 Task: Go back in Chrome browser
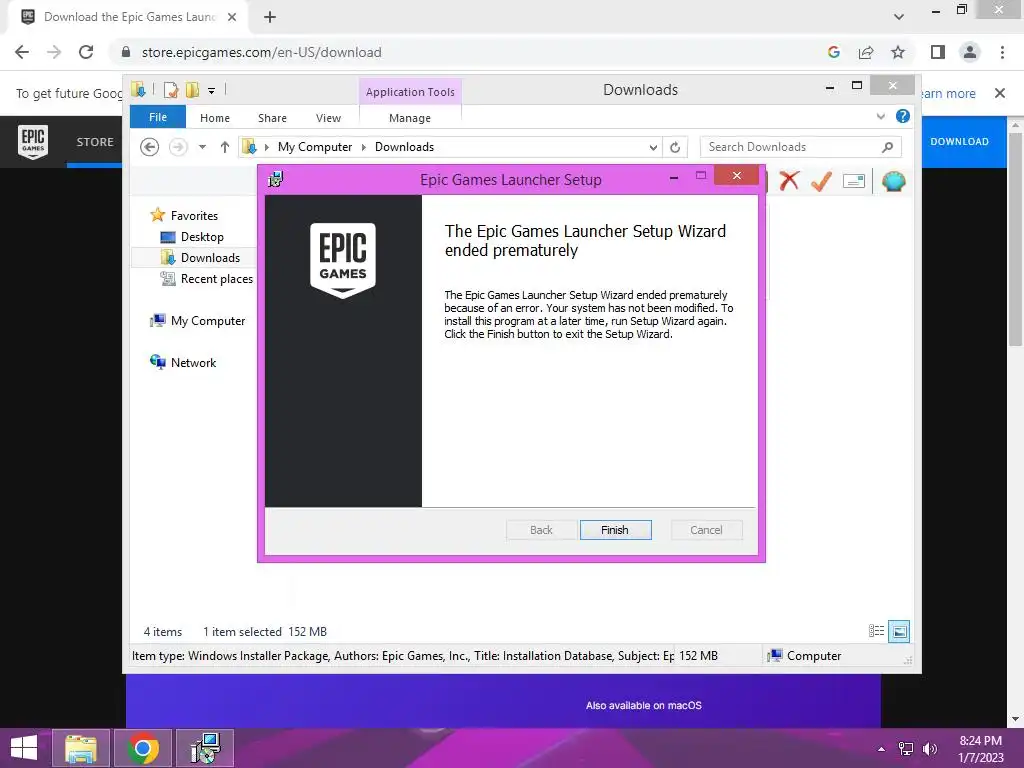coord(22,52)
